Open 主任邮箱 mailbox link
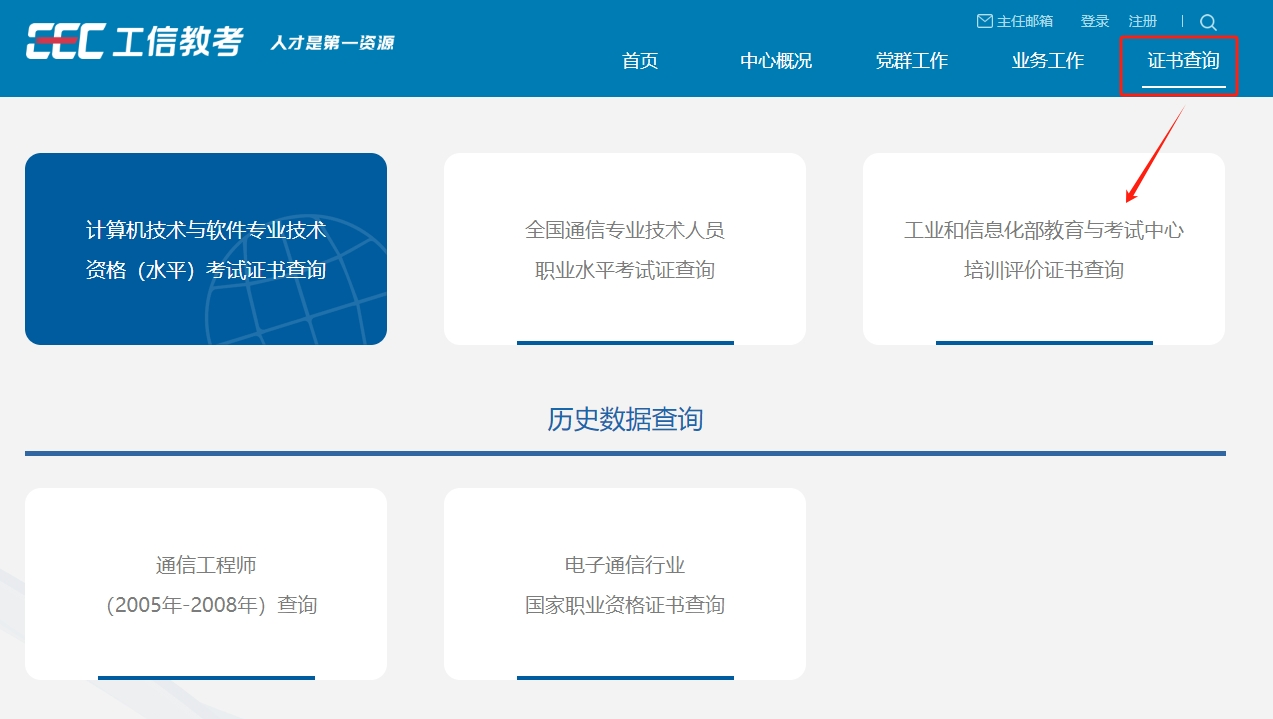This screenshot has width=1273, height=719. point(1015,21)
